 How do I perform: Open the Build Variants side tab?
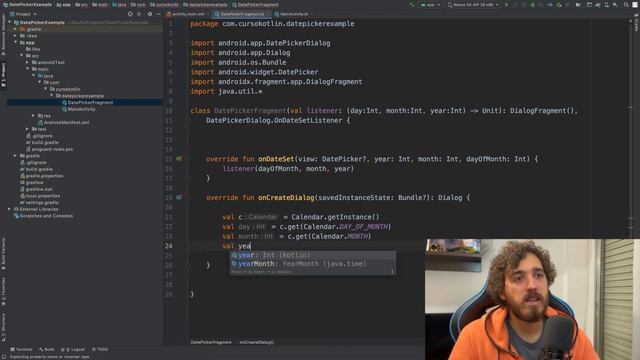pos(3,253)
